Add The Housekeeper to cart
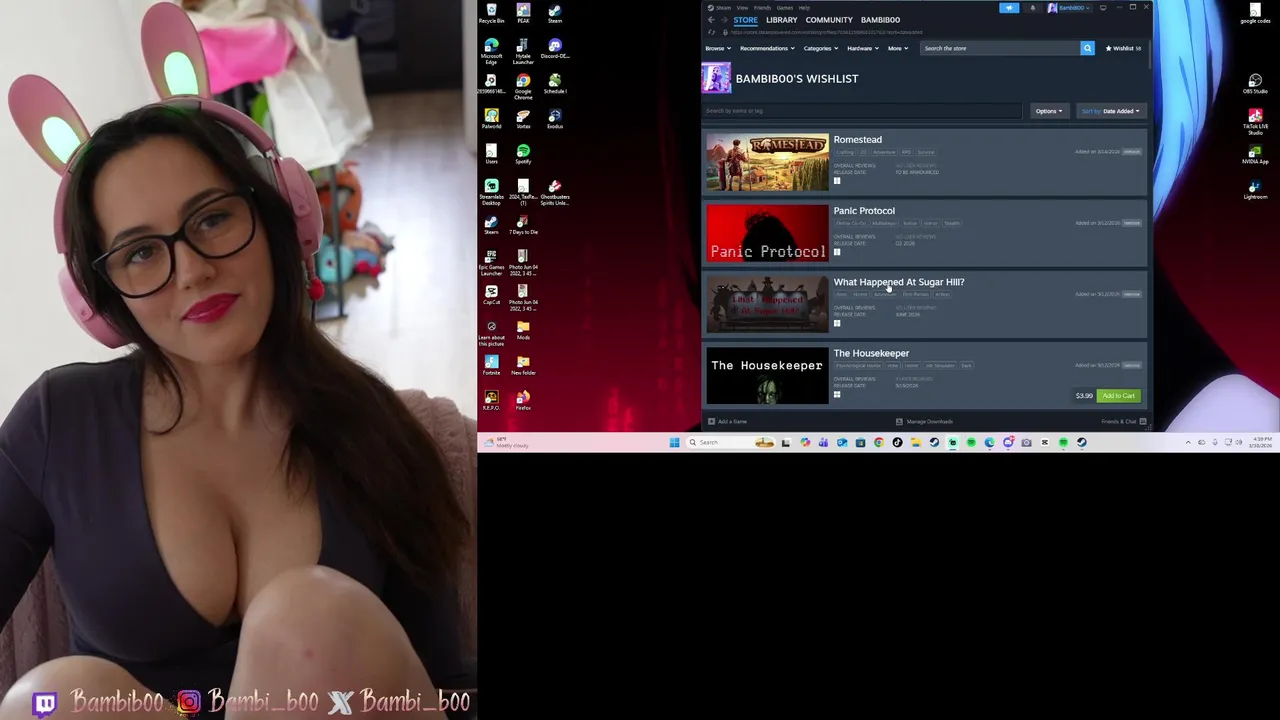Image resolution: width=1280 pixels, height=720 pixels. [1118, 396]
